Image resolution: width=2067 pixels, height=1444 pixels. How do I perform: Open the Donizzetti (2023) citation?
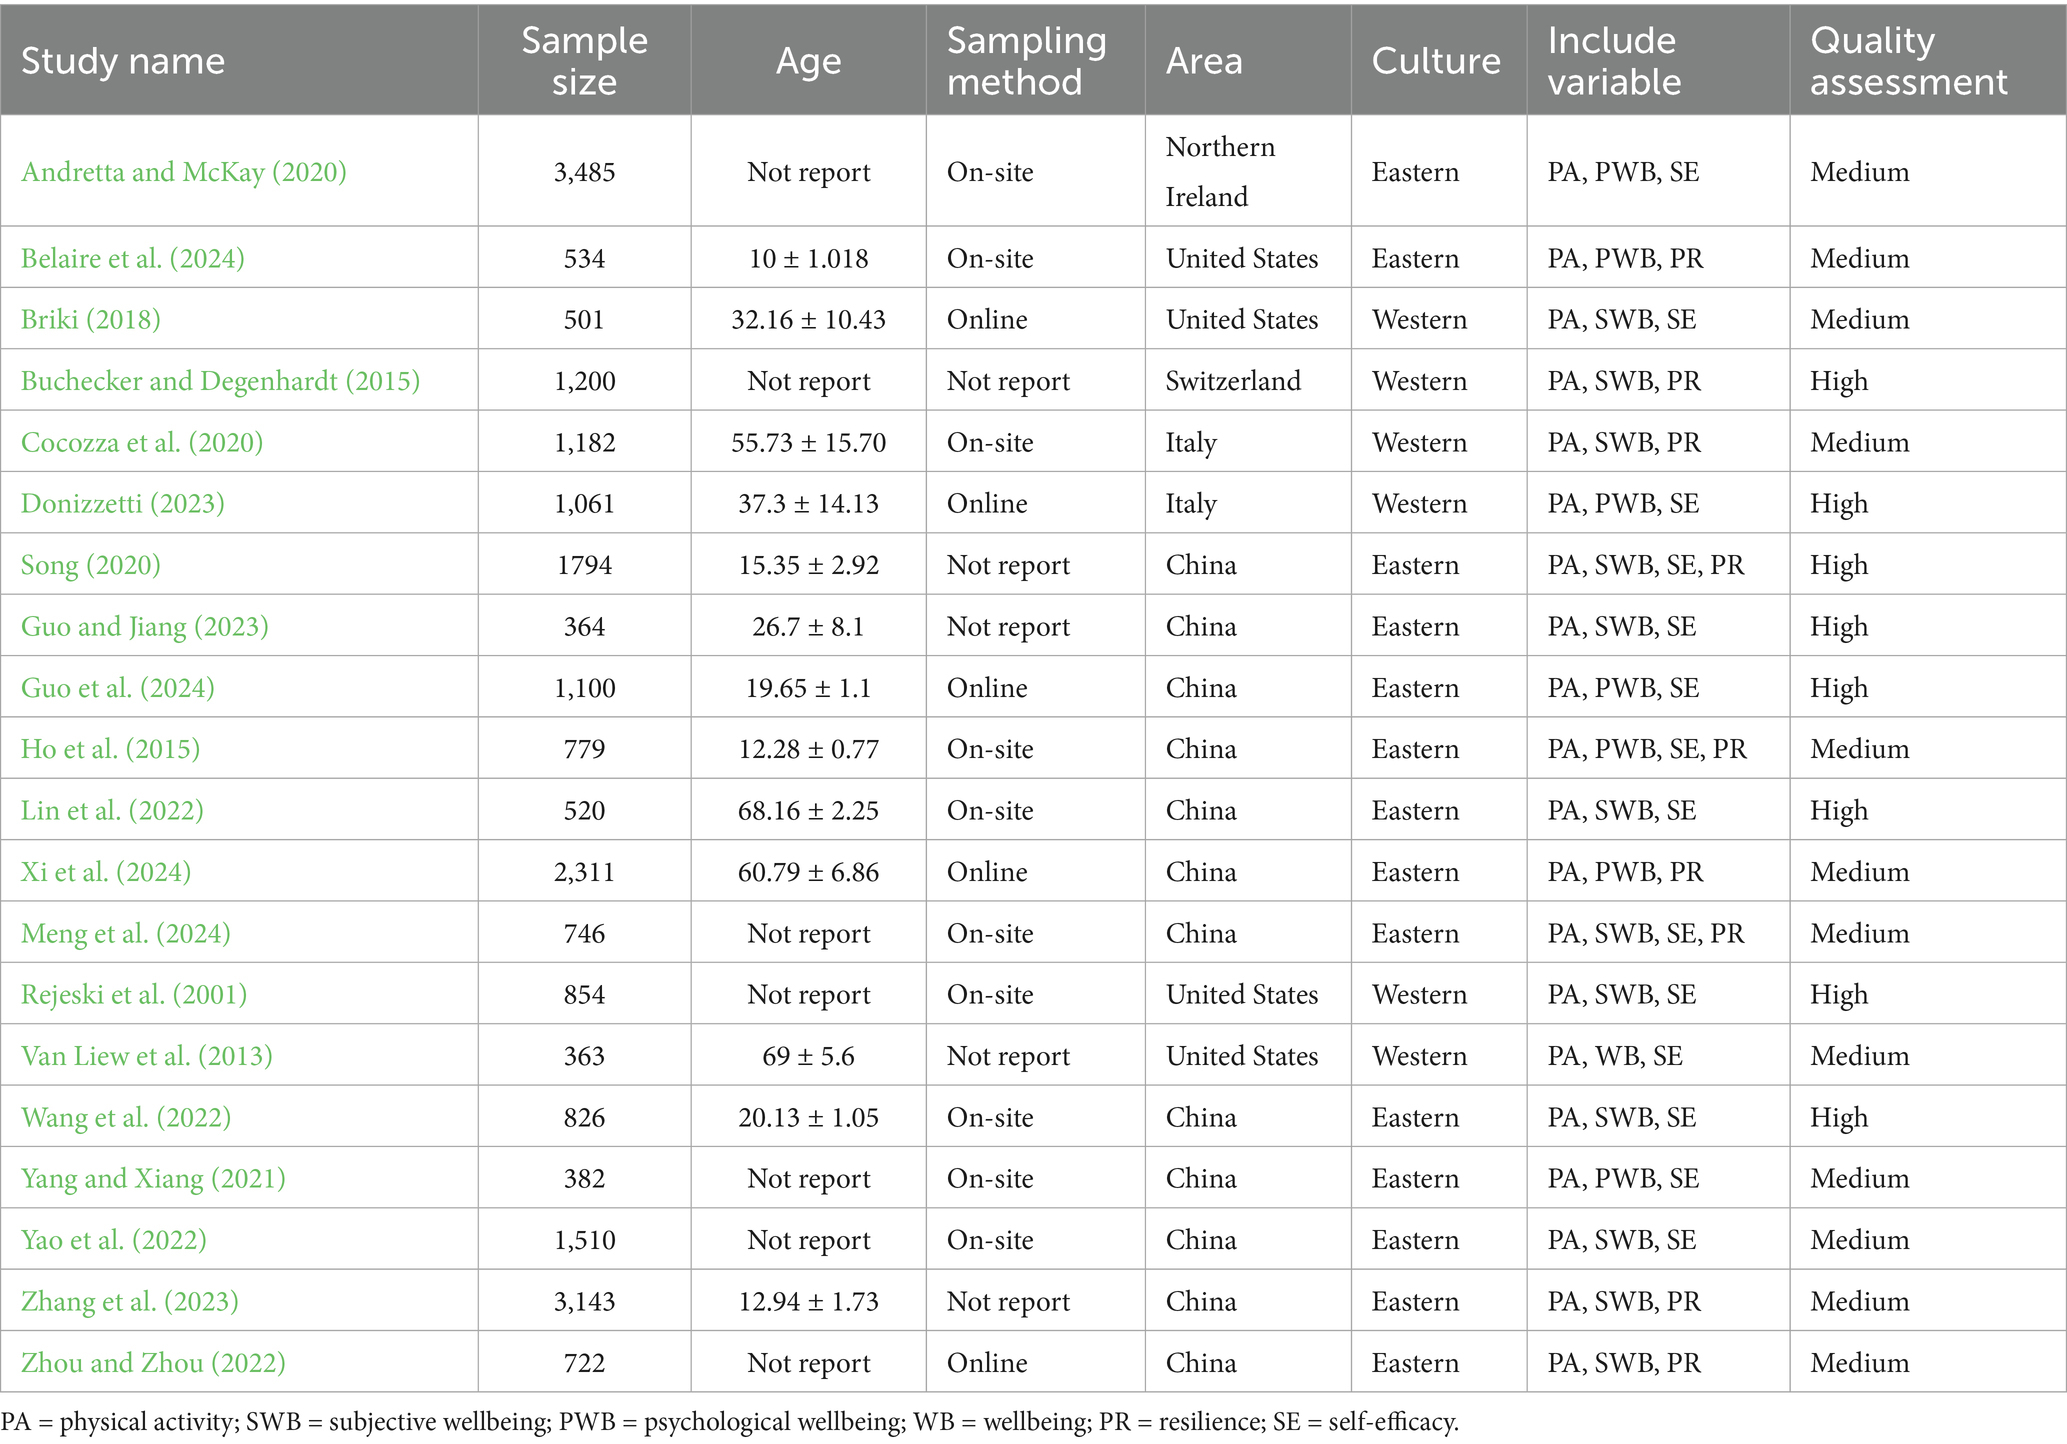pos(123,503)
